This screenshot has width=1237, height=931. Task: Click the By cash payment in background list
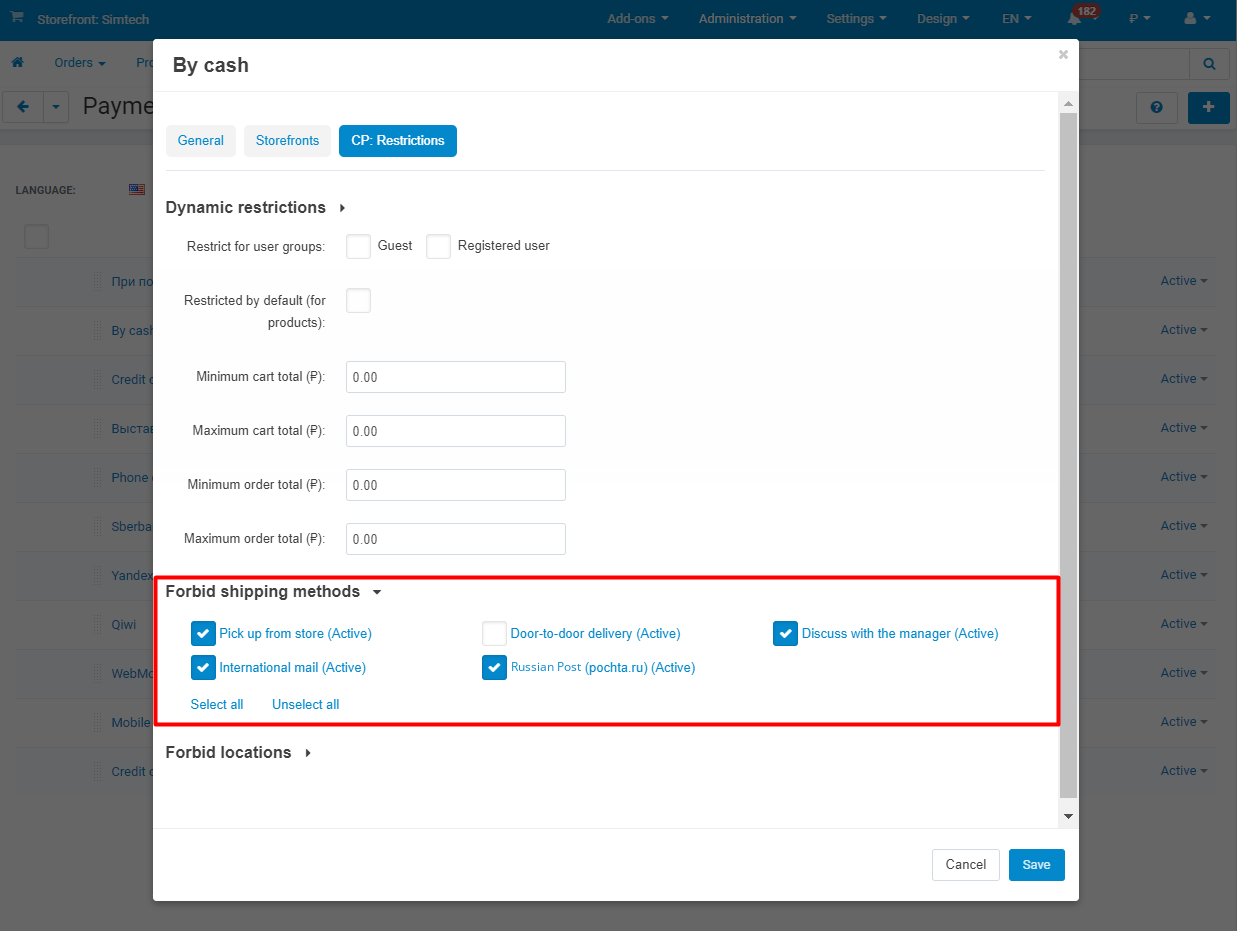132,331
